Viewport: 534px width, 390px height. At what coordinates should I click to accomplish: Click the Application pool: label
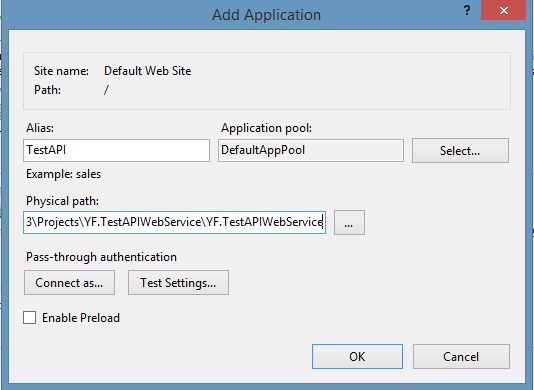coord(266,128)
